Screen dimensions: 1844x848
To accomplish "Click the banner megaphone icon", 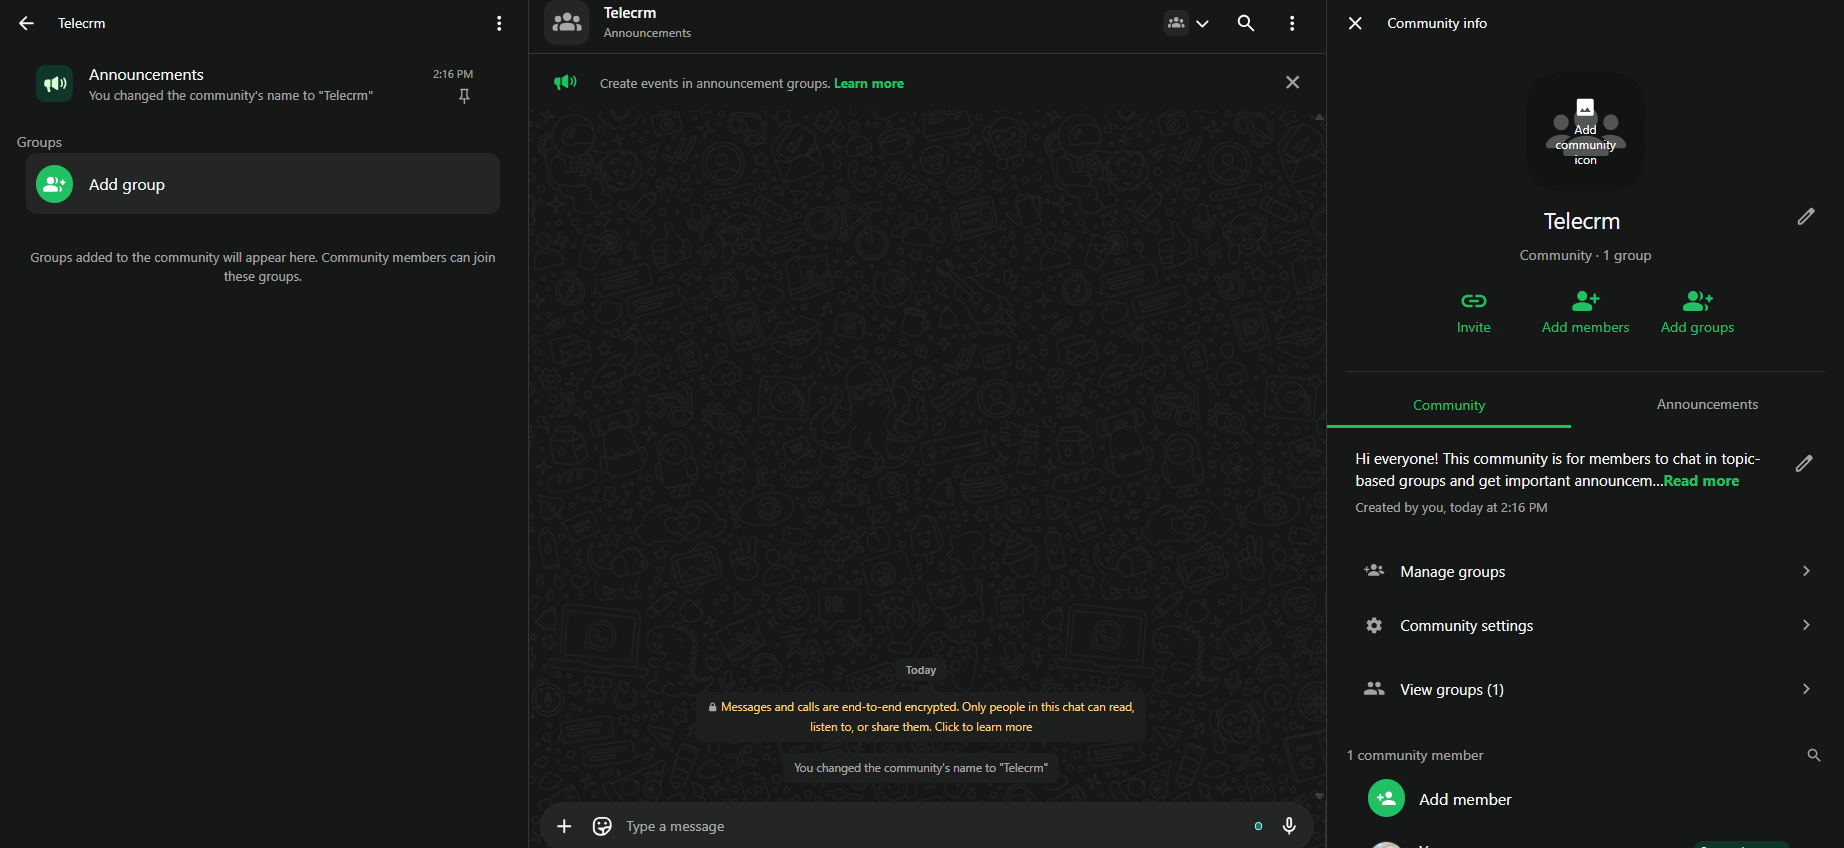I will pyautogui.click(x=566, y=83).
